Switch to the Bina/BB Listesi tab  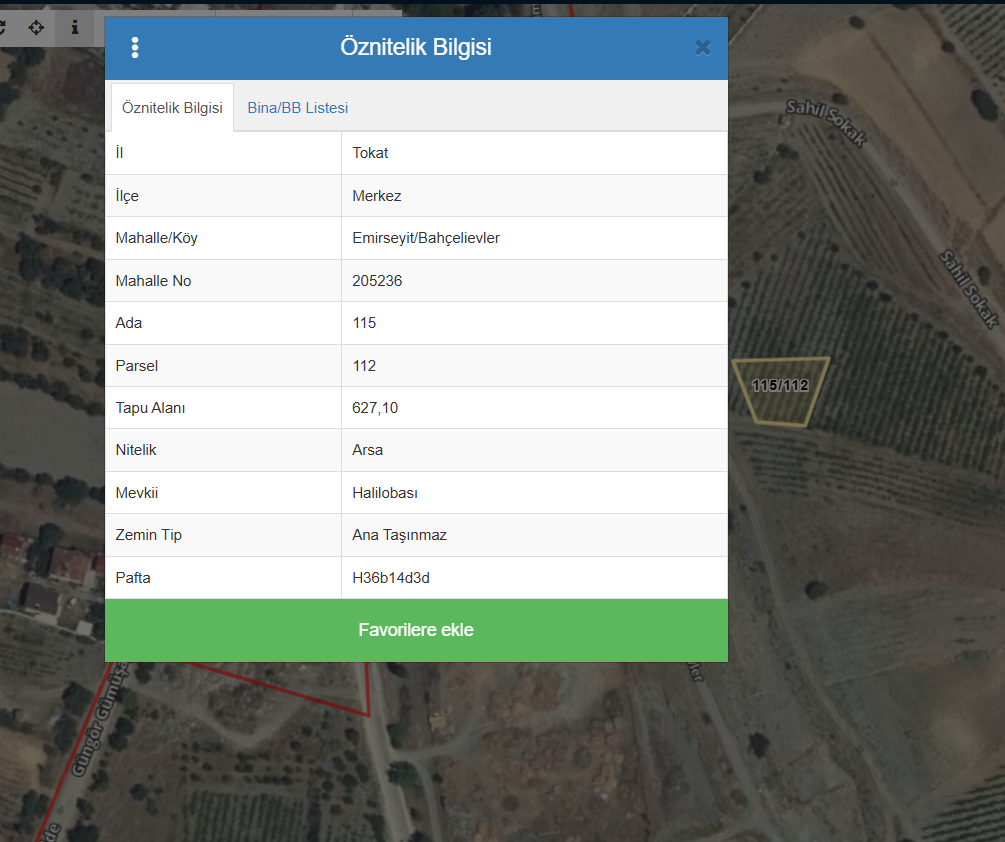pos(297,108)
